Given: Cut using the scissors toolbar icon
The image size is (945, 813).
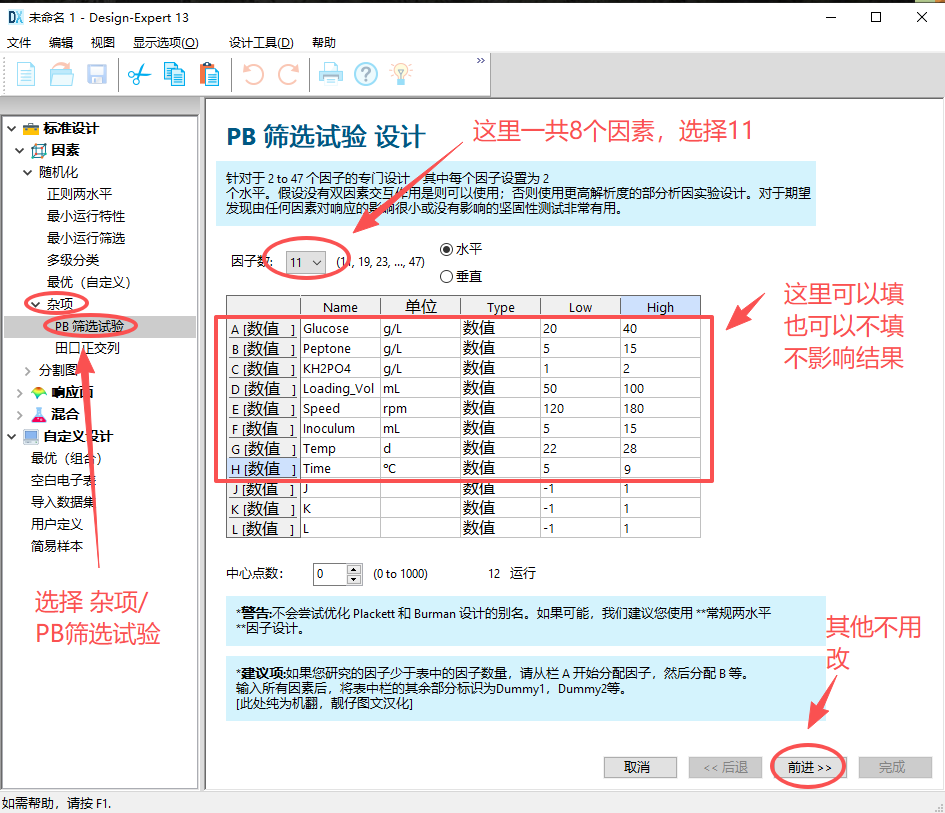Looking at the screenshot, I should (140, 74).
